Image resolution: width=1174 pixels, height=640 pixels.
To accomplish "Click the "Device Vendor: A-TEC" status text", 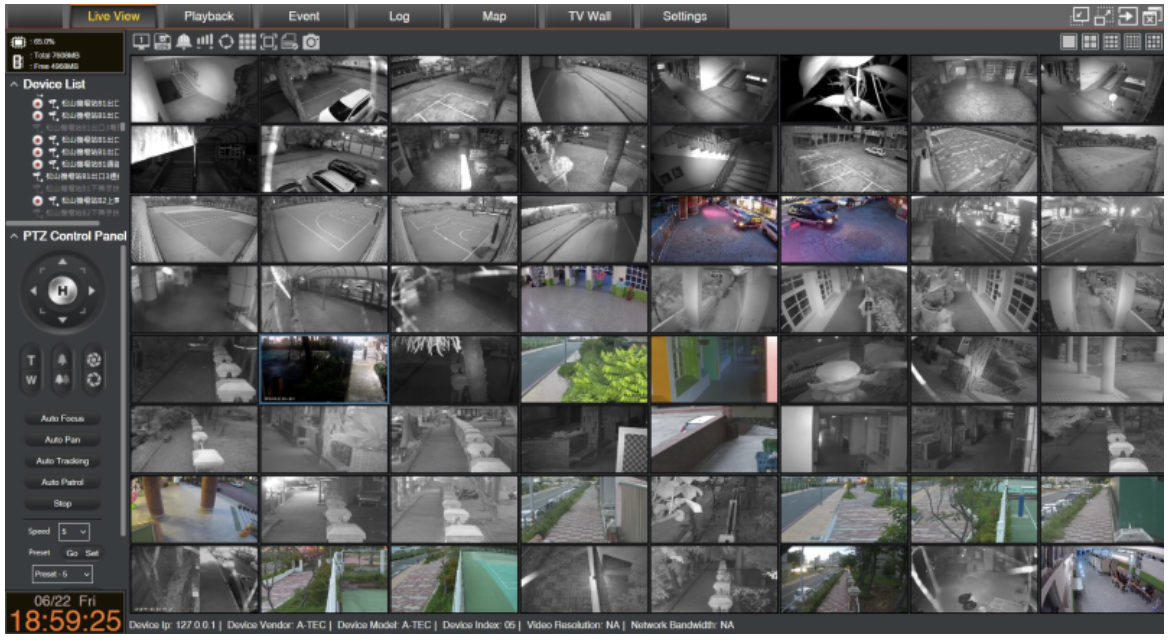I will 276,625.
